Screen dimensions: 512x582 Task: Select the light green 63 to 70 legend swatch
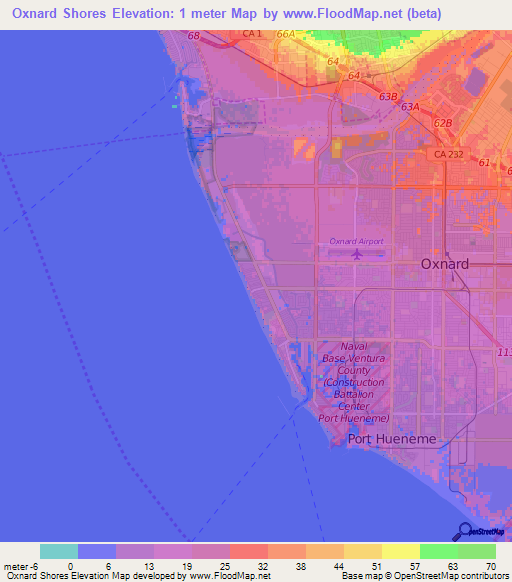[x=477, y=551]
